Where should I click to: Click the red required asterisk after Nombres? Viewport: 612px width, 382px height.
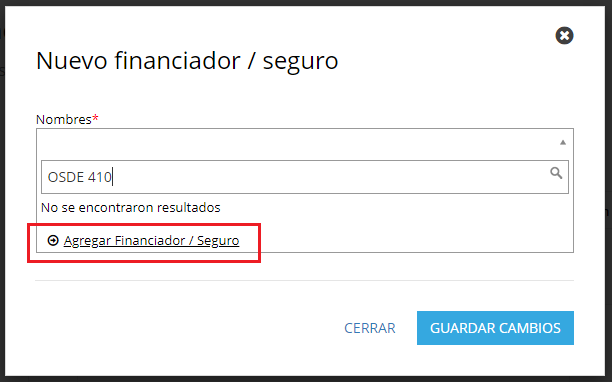click(x=95, y=117)
